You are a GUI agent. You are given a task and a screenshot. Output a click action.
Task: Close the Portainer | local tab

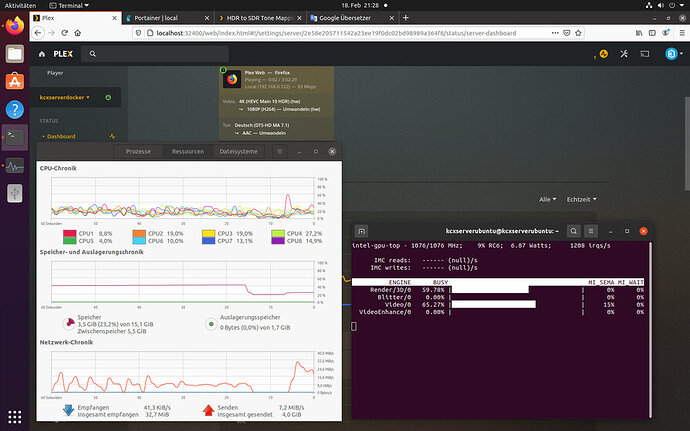[x=207, y=18]
